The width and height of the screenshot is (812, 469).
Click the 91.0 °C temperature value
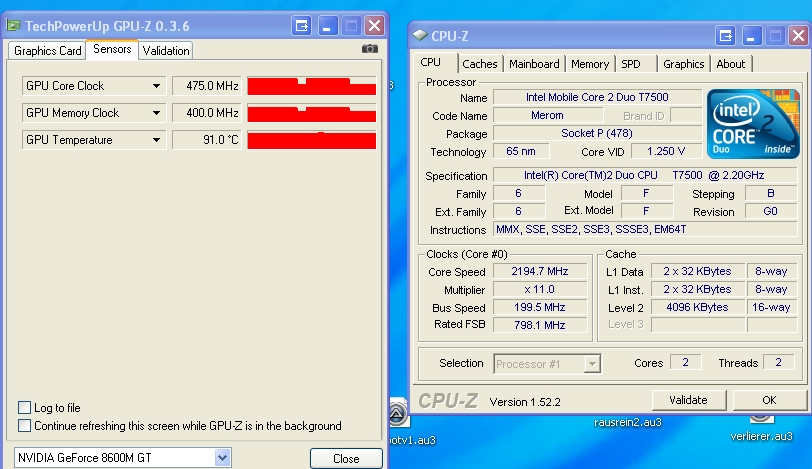tap(207, 140)
